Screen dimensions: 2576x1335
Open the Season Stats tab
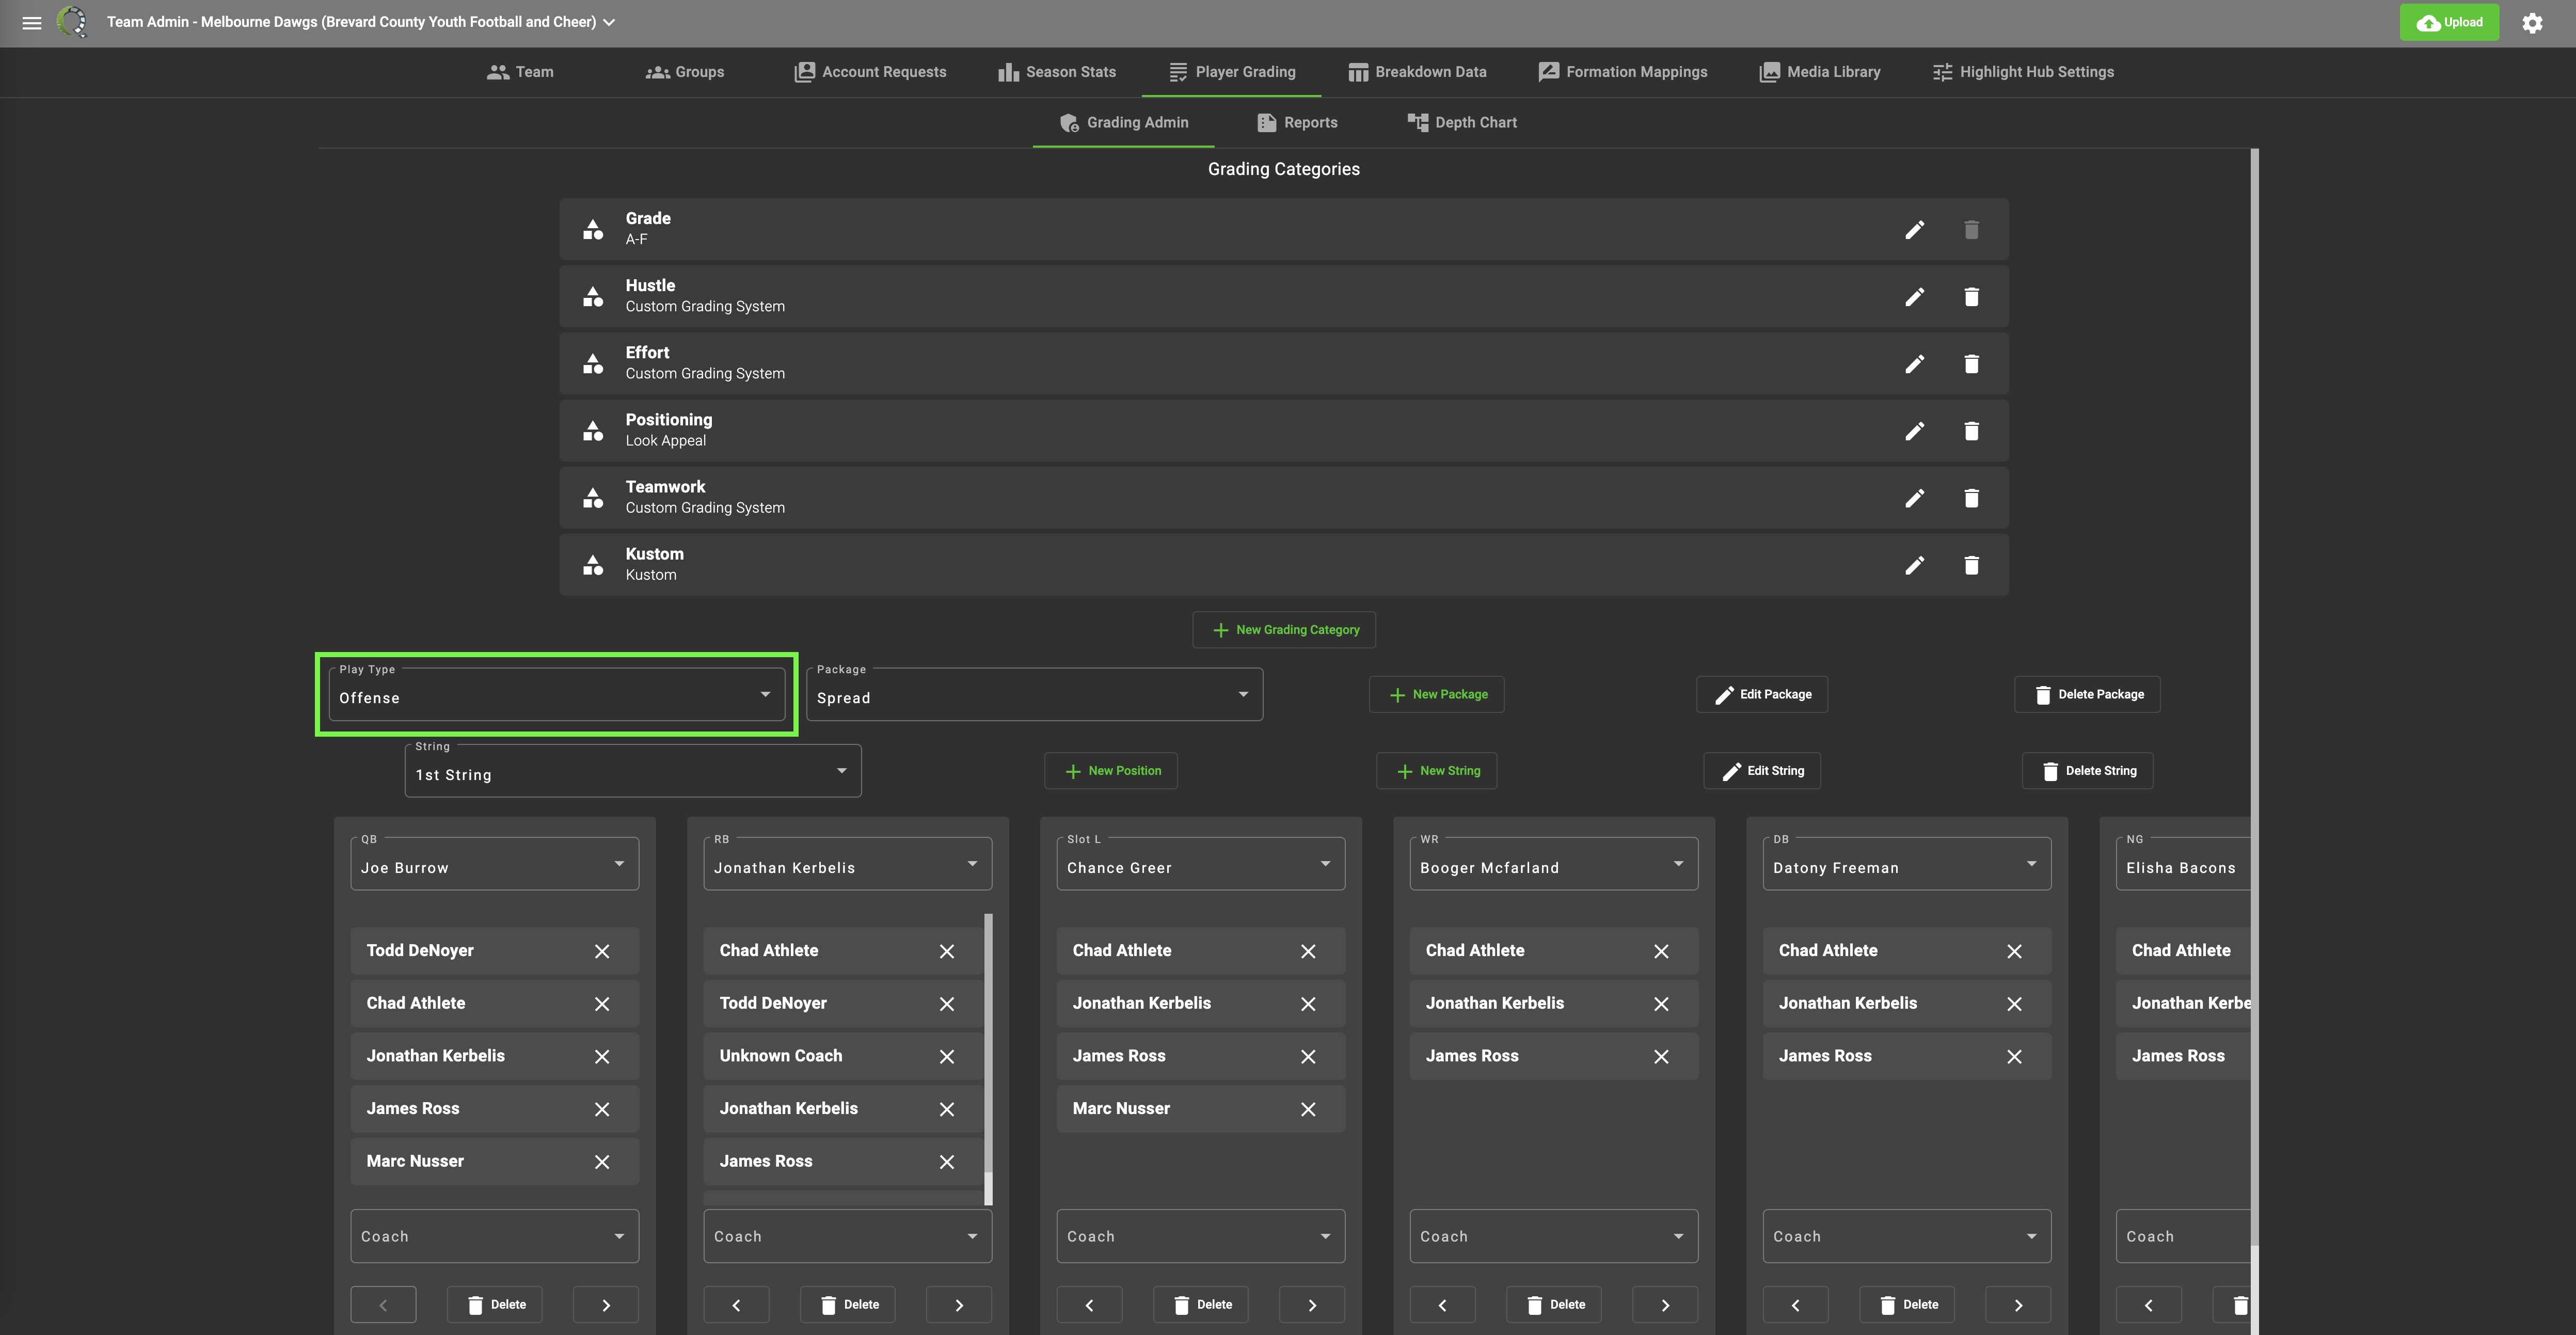click(1056, 72)
